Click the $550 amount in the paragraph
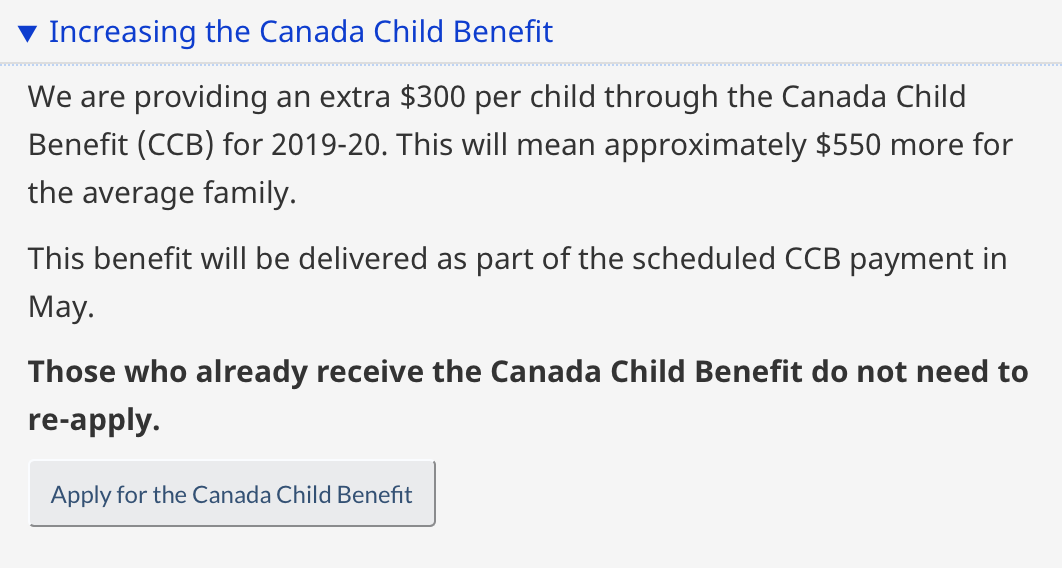Viewport: 1062px width, 568px height. 848,145
